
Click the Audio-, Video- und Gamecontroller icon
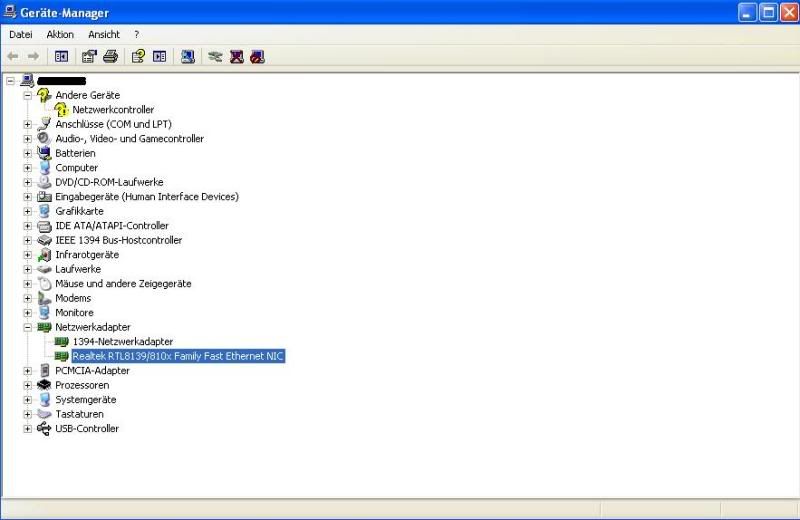(x=44, y=138)
